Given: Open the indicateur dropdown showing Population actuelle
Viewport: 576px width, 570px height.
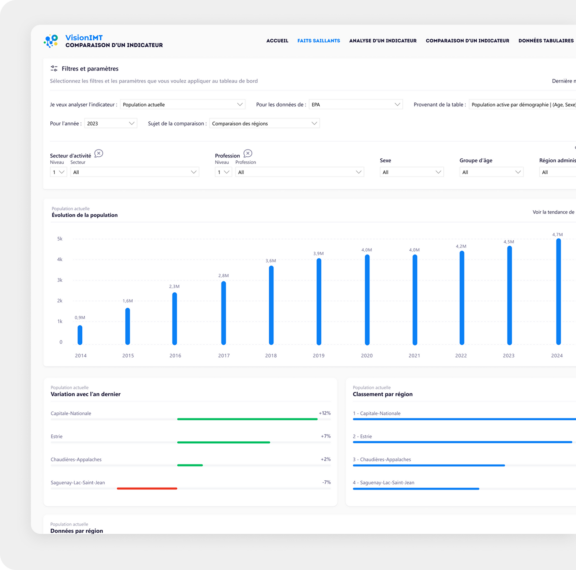Looking at the screenshot, I should pos(183,105).
